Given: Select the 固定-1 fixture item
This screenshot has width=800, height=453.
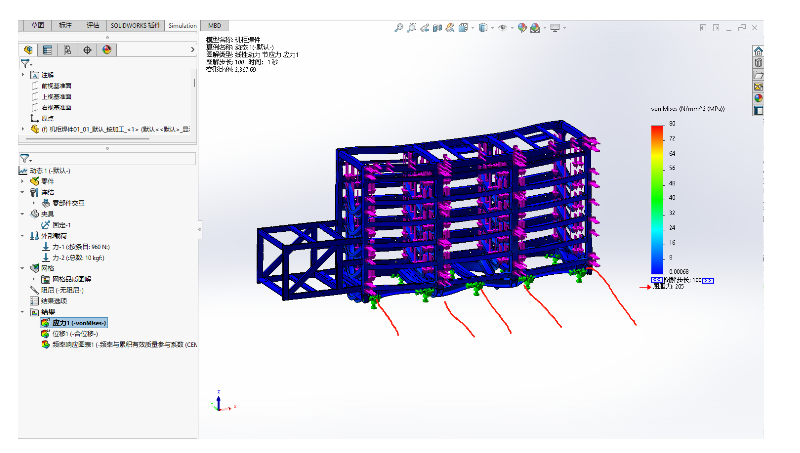Looking at the screenshot, I should coord(64,225).
